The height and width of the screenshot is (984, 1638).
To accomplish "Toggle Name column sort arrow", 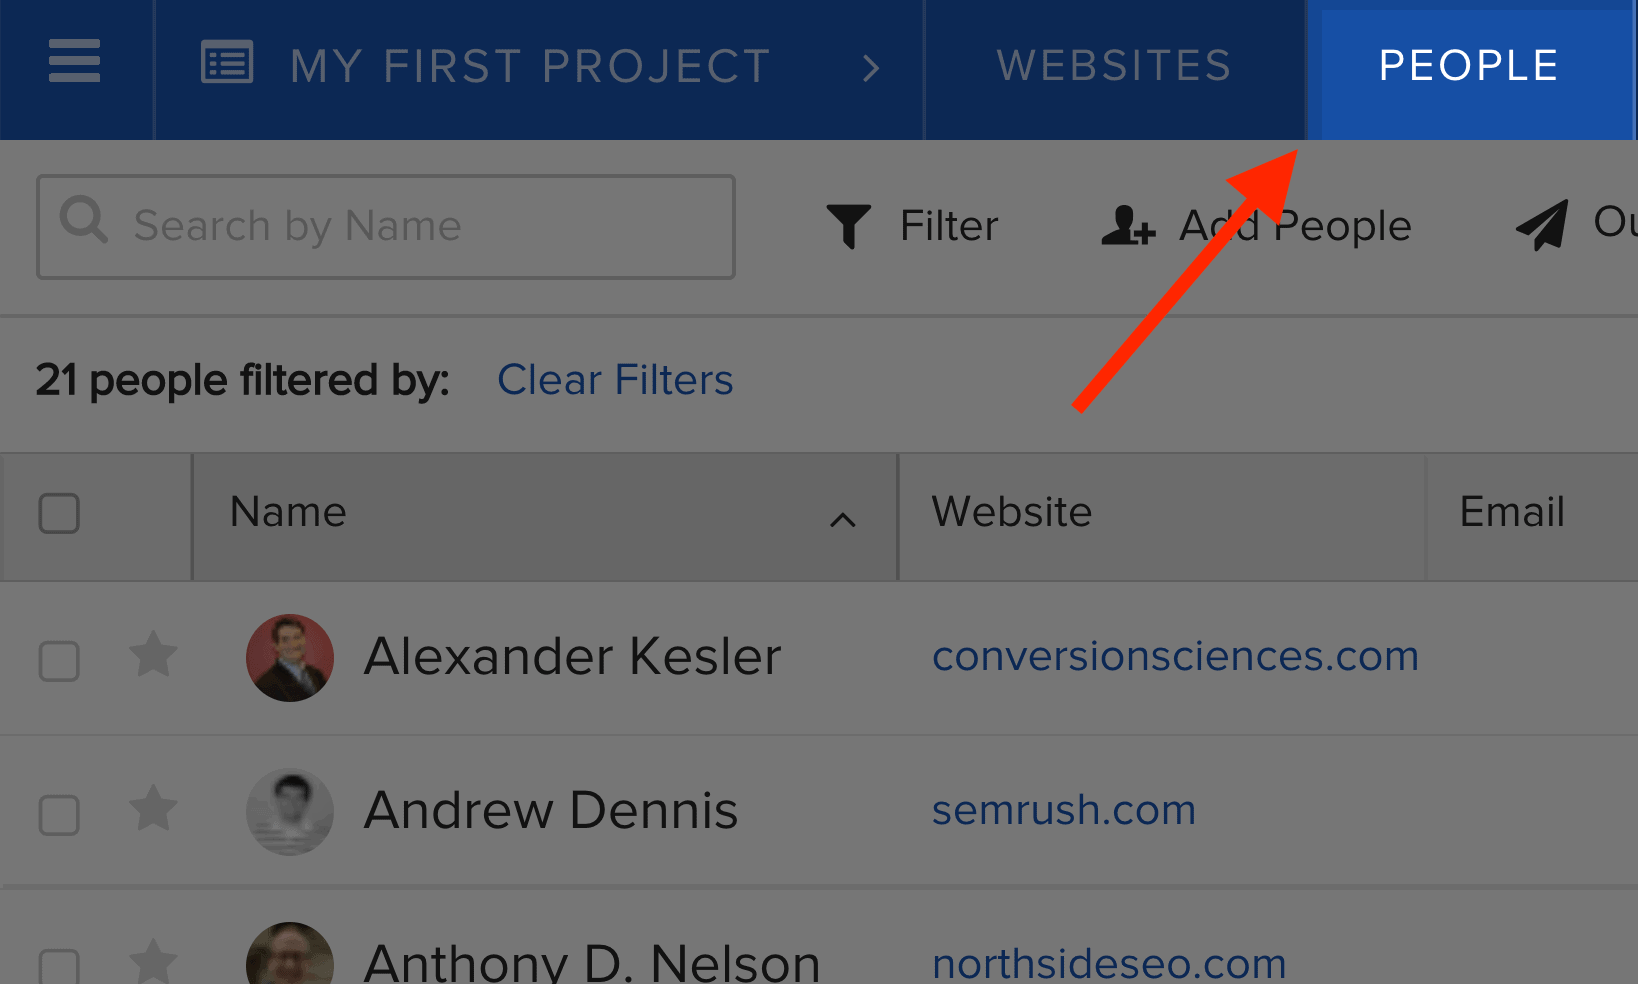I will click(x=843, y=520).
